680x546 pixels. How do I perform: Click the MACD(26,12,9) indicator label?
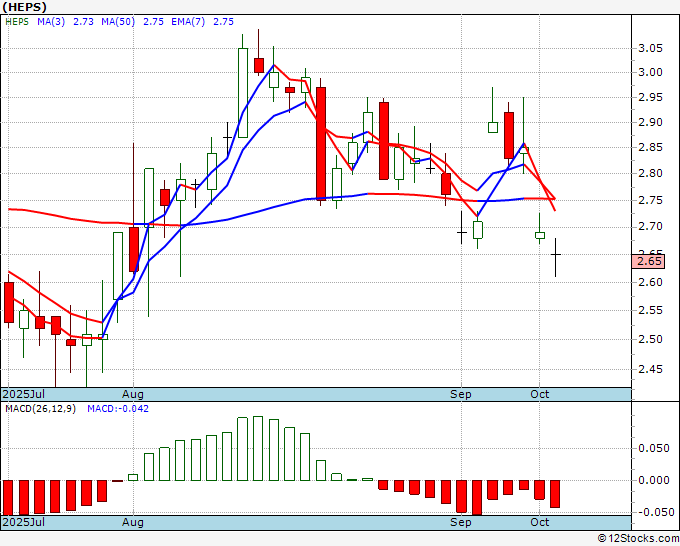tap(40, 409)
